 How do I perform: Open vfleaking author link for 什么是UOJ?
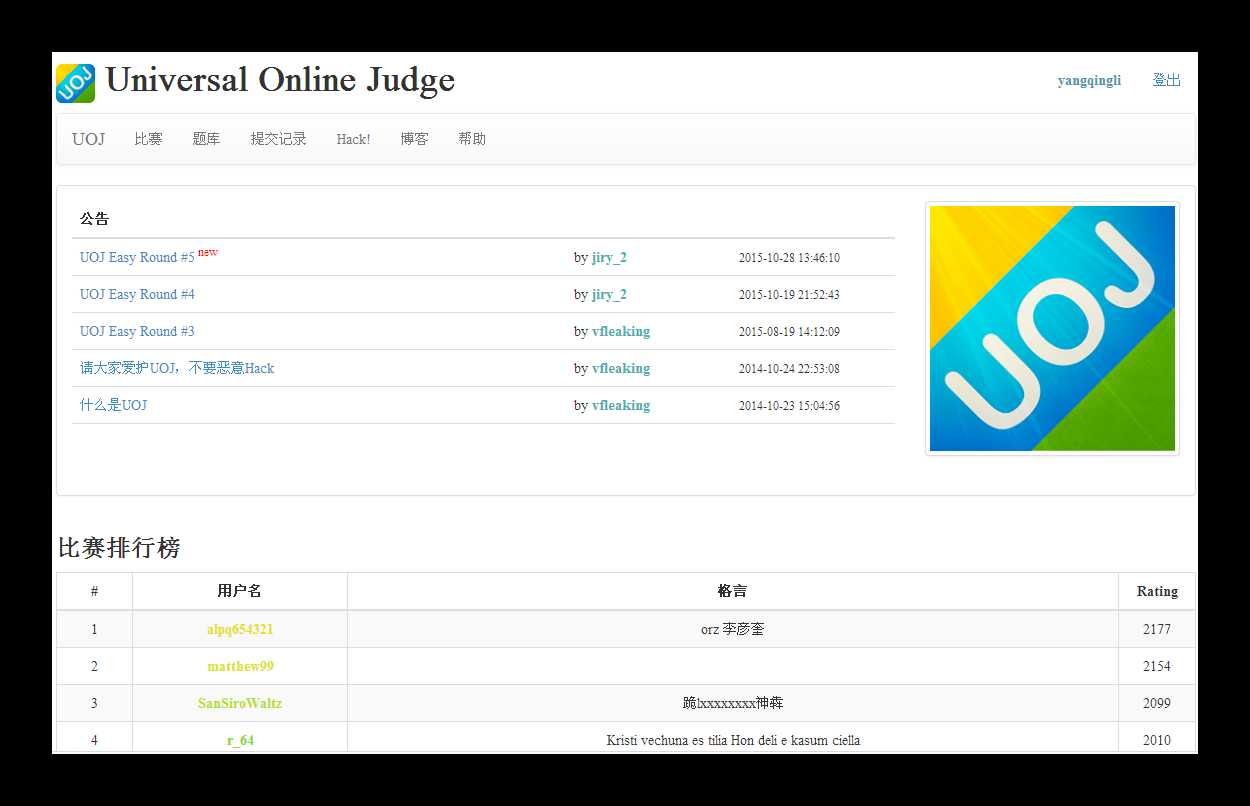coord(621,406)
